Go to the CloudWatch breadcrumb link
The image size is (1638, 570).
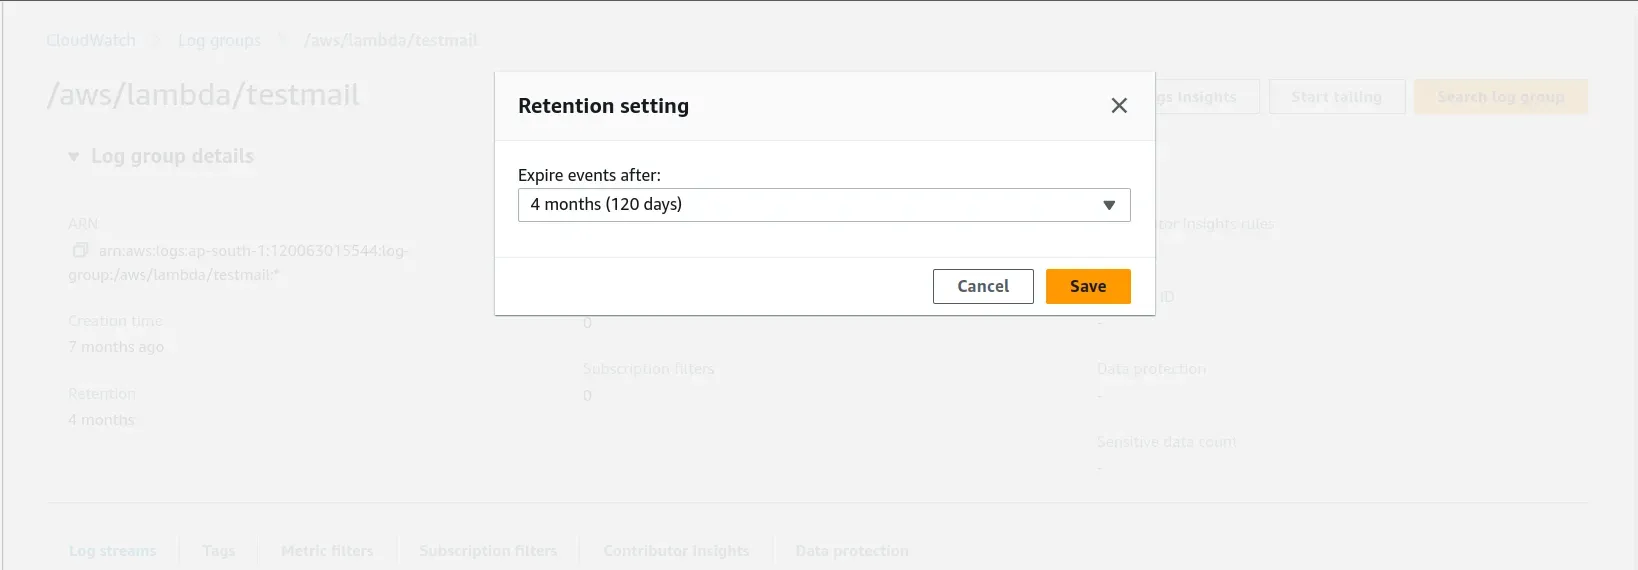click(x=91, y=41)
